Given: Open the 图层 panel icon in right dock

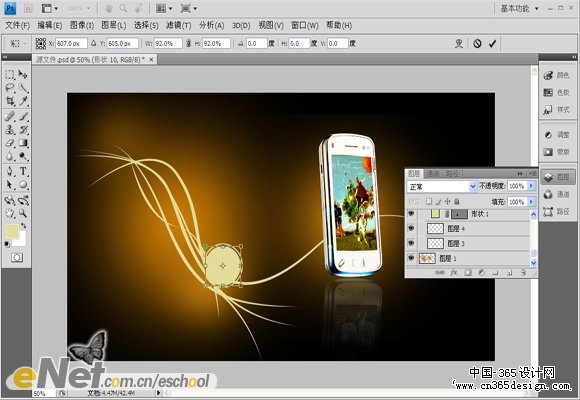Looking at the screenshot, I should point(557,177).
